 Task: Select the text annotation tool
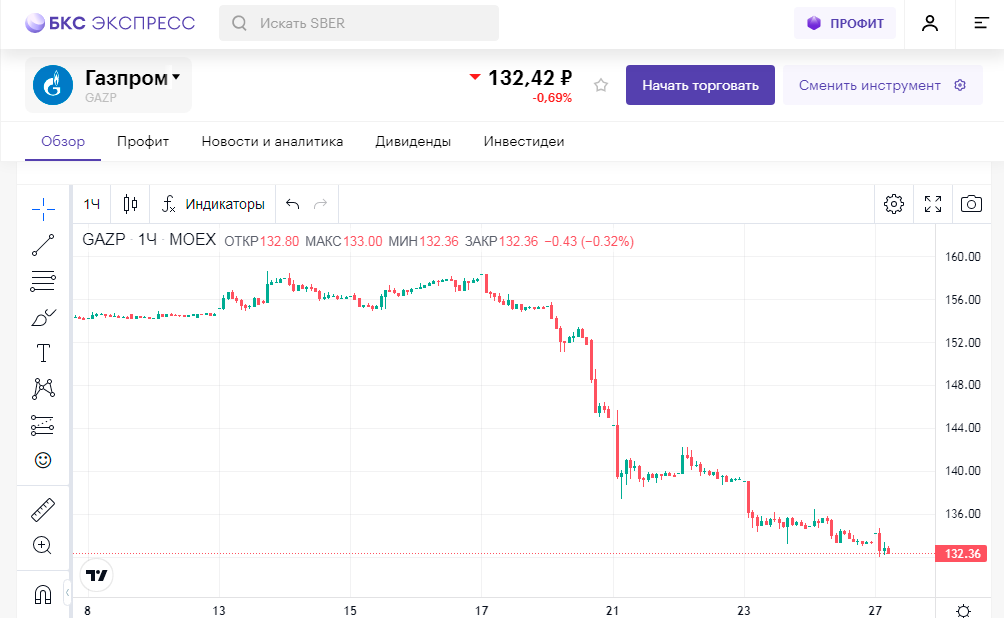(43, 353)
